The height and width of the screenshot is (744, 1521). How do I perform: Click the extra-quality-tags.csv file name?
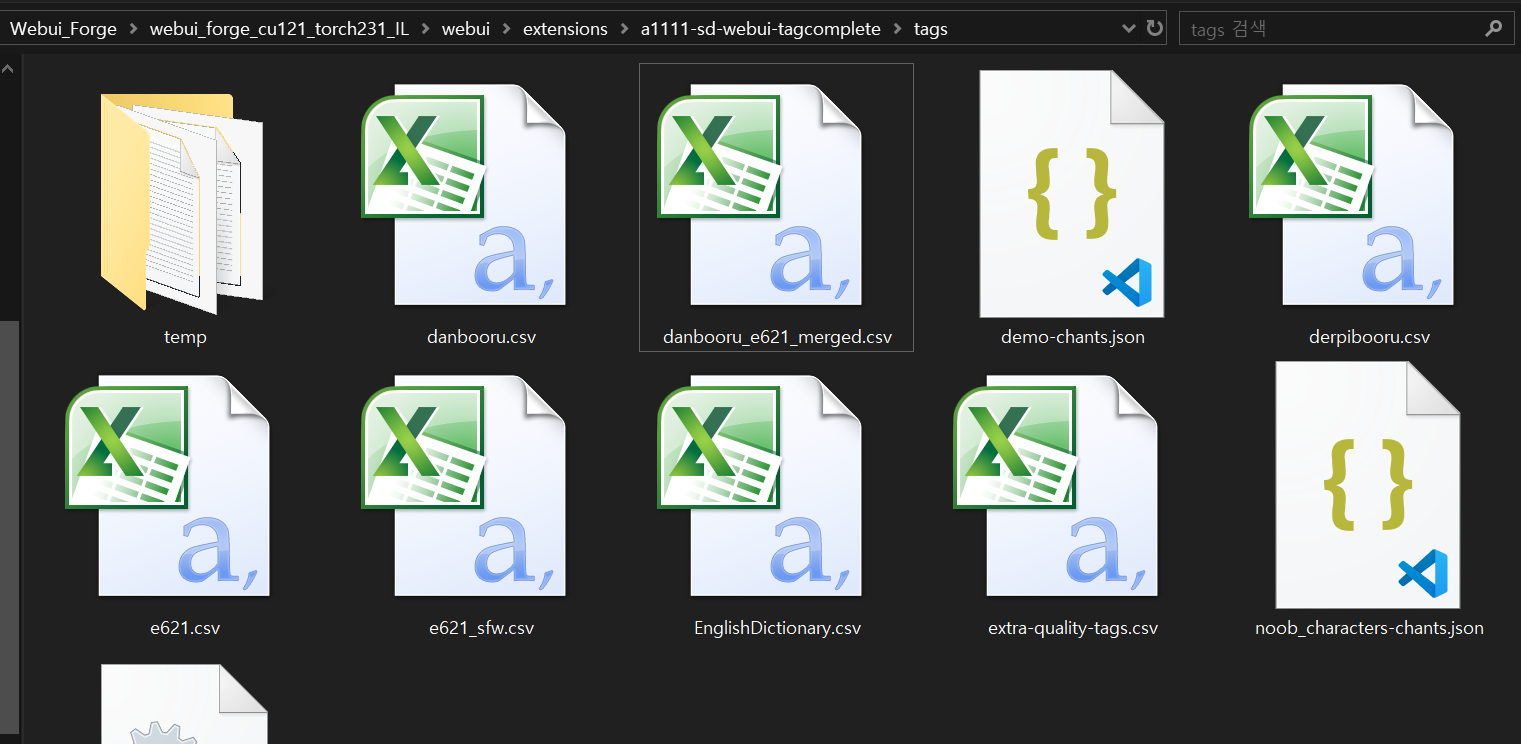(x=1073, y=628)
